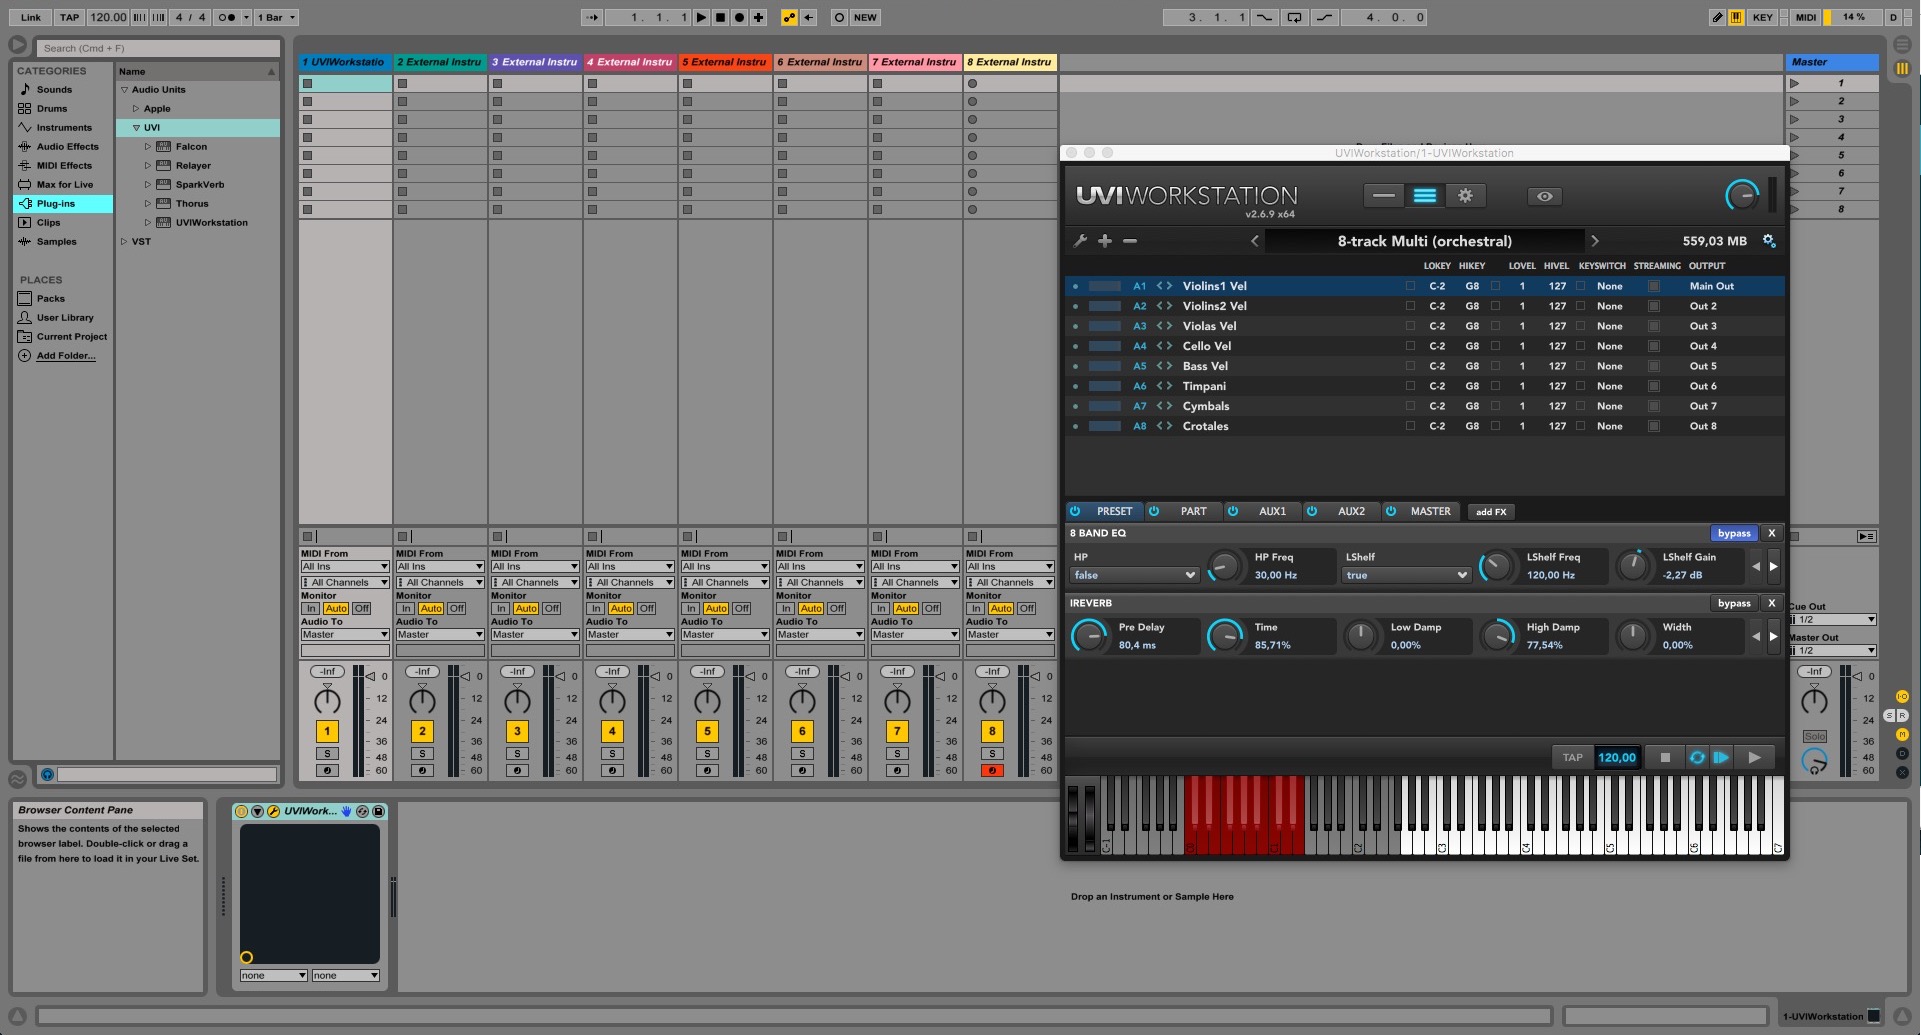The width and height of the screenshot is (1921, 1035).
Task: Arm track 8 for recording
Action: tap(992, 770)
